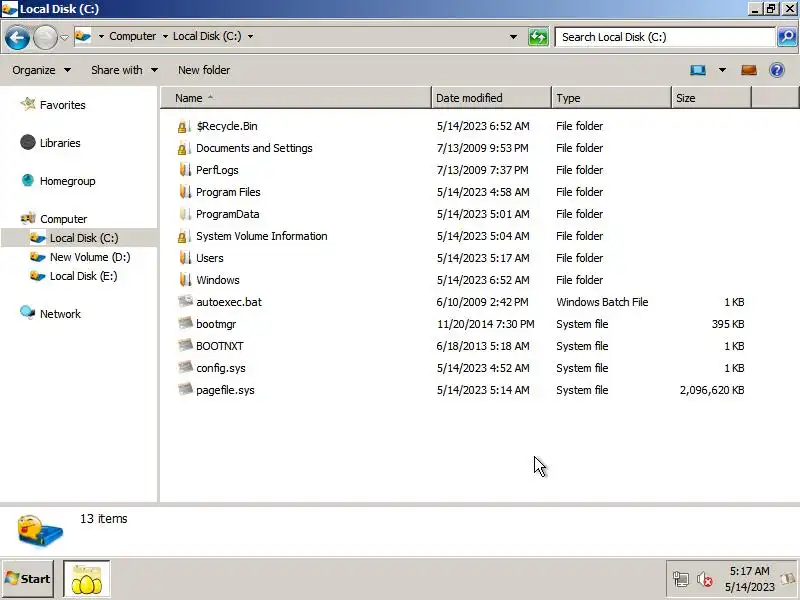Select the PerfLogs folder icon
Image resolution: width=800 pixels, height=600 pixels.
coord(185,169)
